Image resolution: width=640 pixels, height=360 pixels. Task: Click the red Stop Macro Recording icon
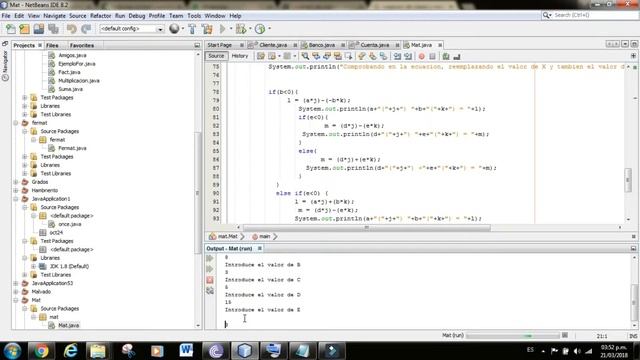[422, 56]
